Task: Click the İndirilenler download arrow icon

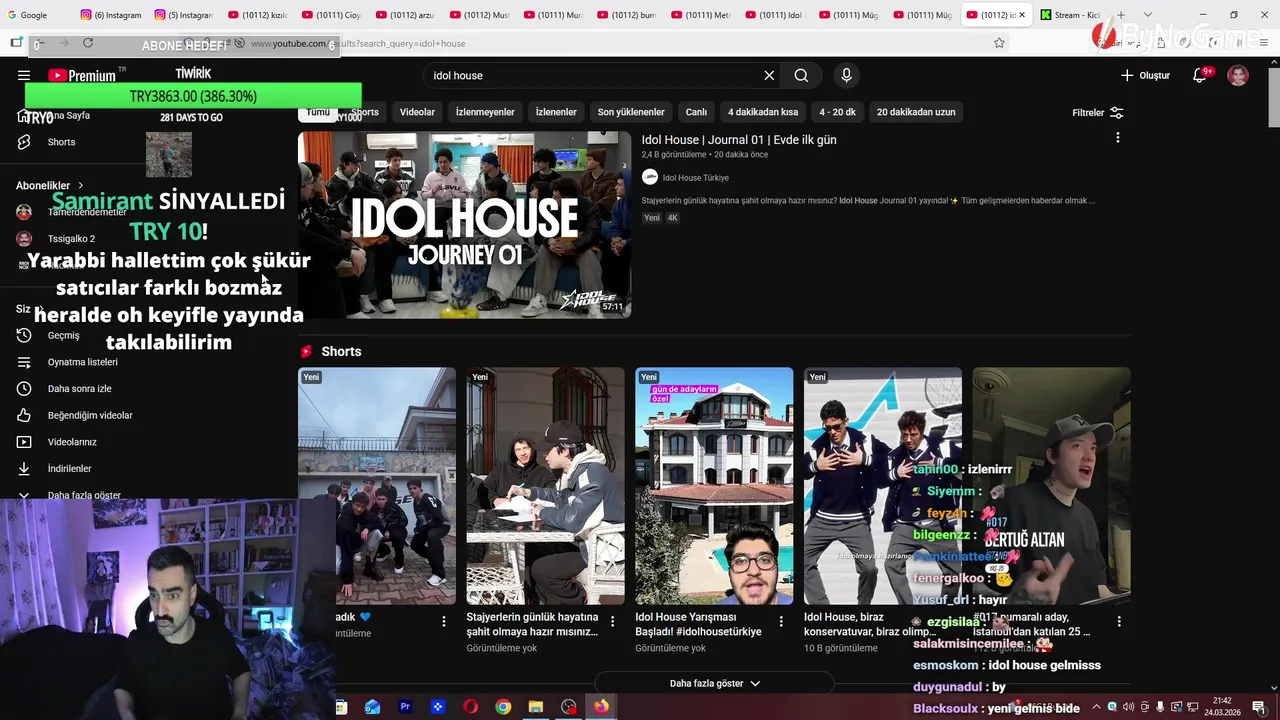Action: [x=24, y=469]
